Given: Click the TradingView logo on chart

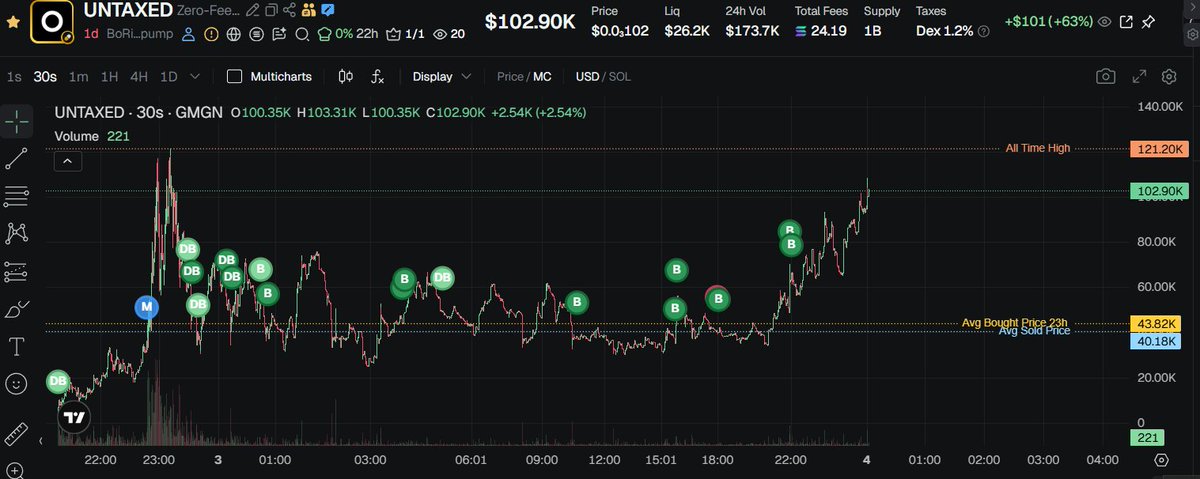Looking at the screenshot, I should pos(74,416).
